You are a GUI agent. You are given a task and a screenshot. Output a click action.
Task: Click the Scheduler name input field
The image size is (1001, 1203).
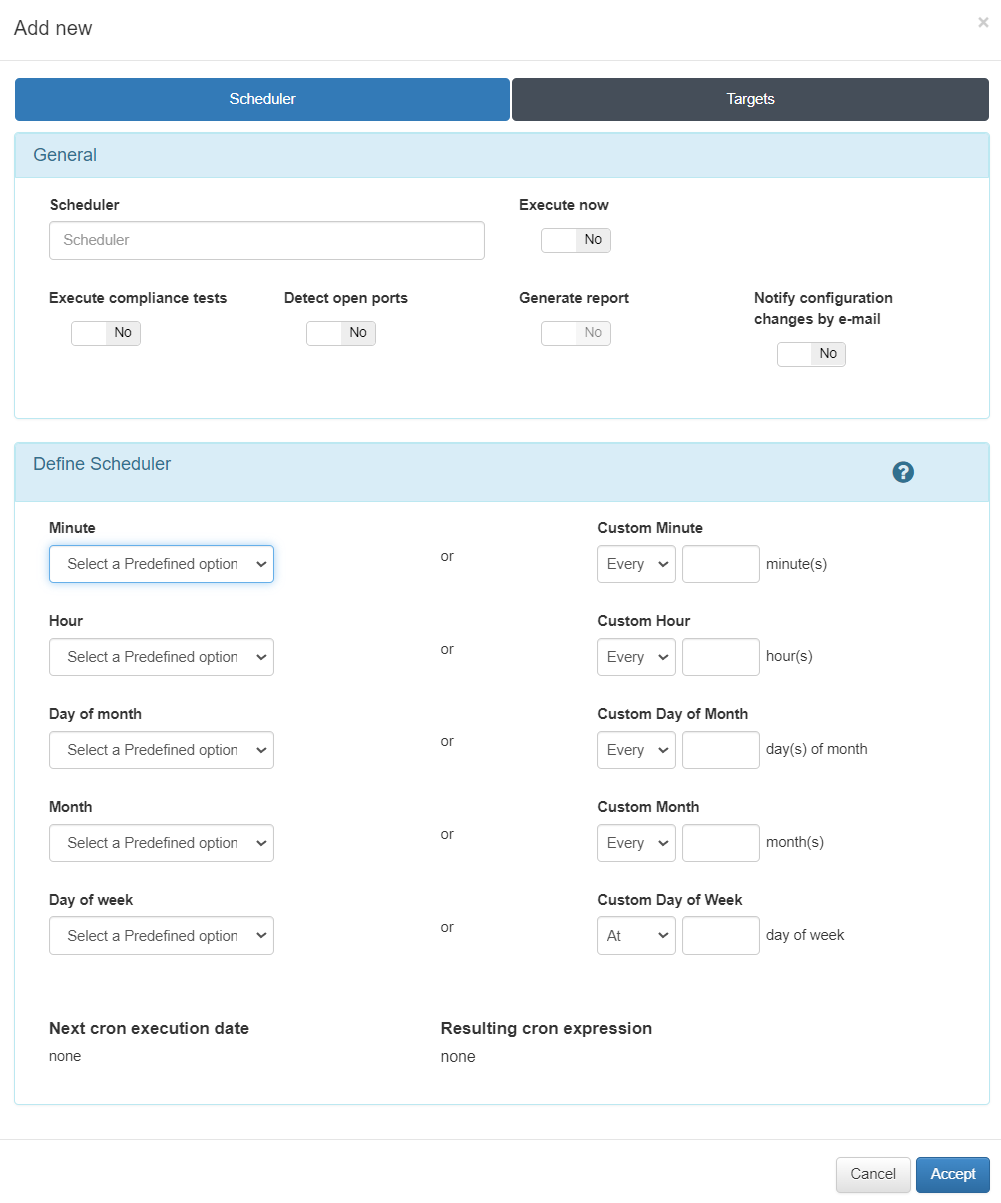pyautogui.click(x=267, y=240)
